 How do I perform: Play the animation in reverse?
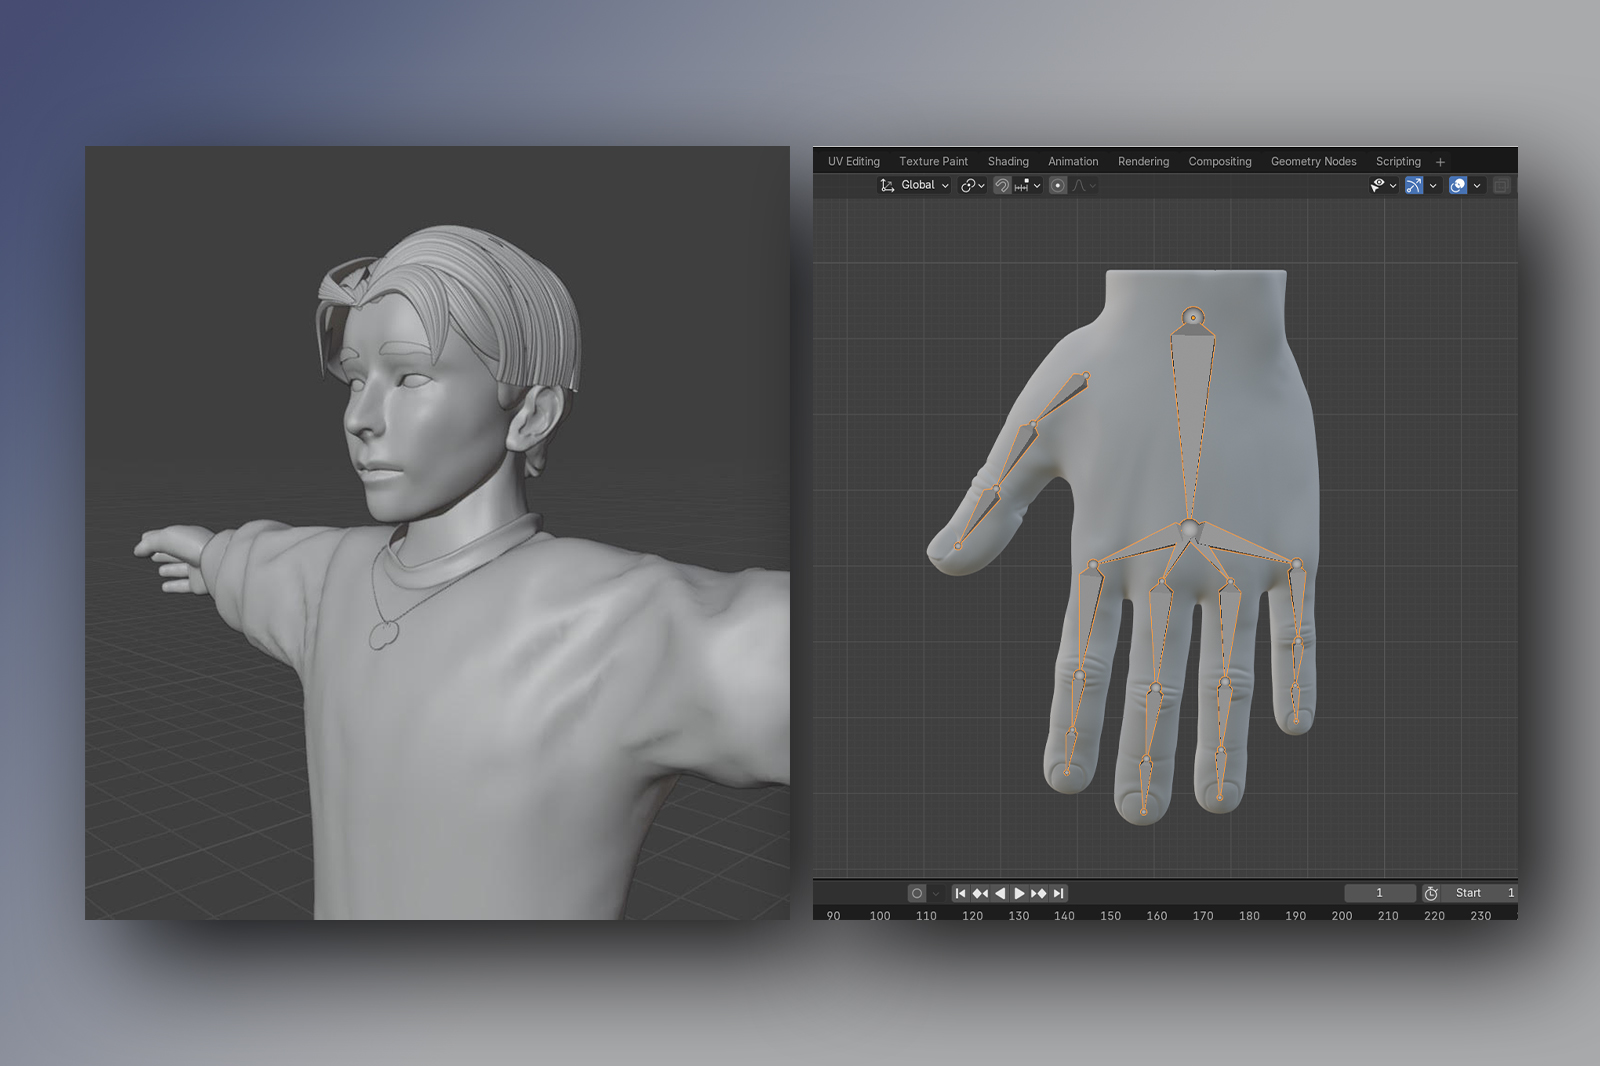[x=1000, y=893]
